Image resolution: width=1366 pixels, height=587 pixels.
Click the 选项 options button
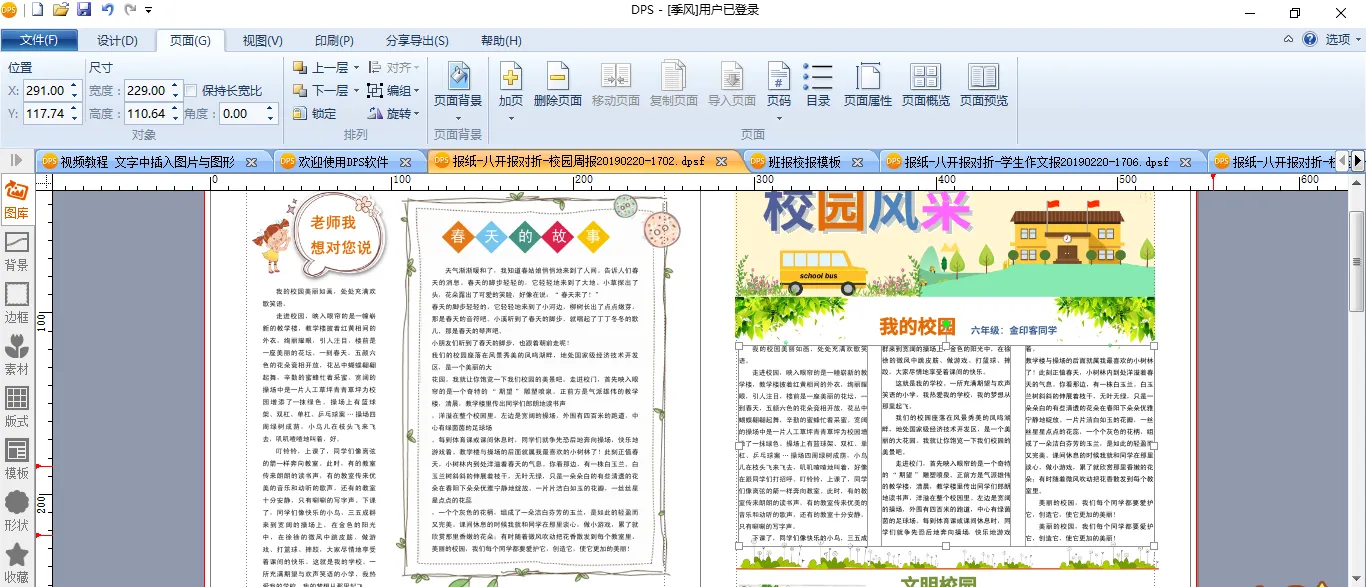pyautogui.click(x=1337, y=39)
